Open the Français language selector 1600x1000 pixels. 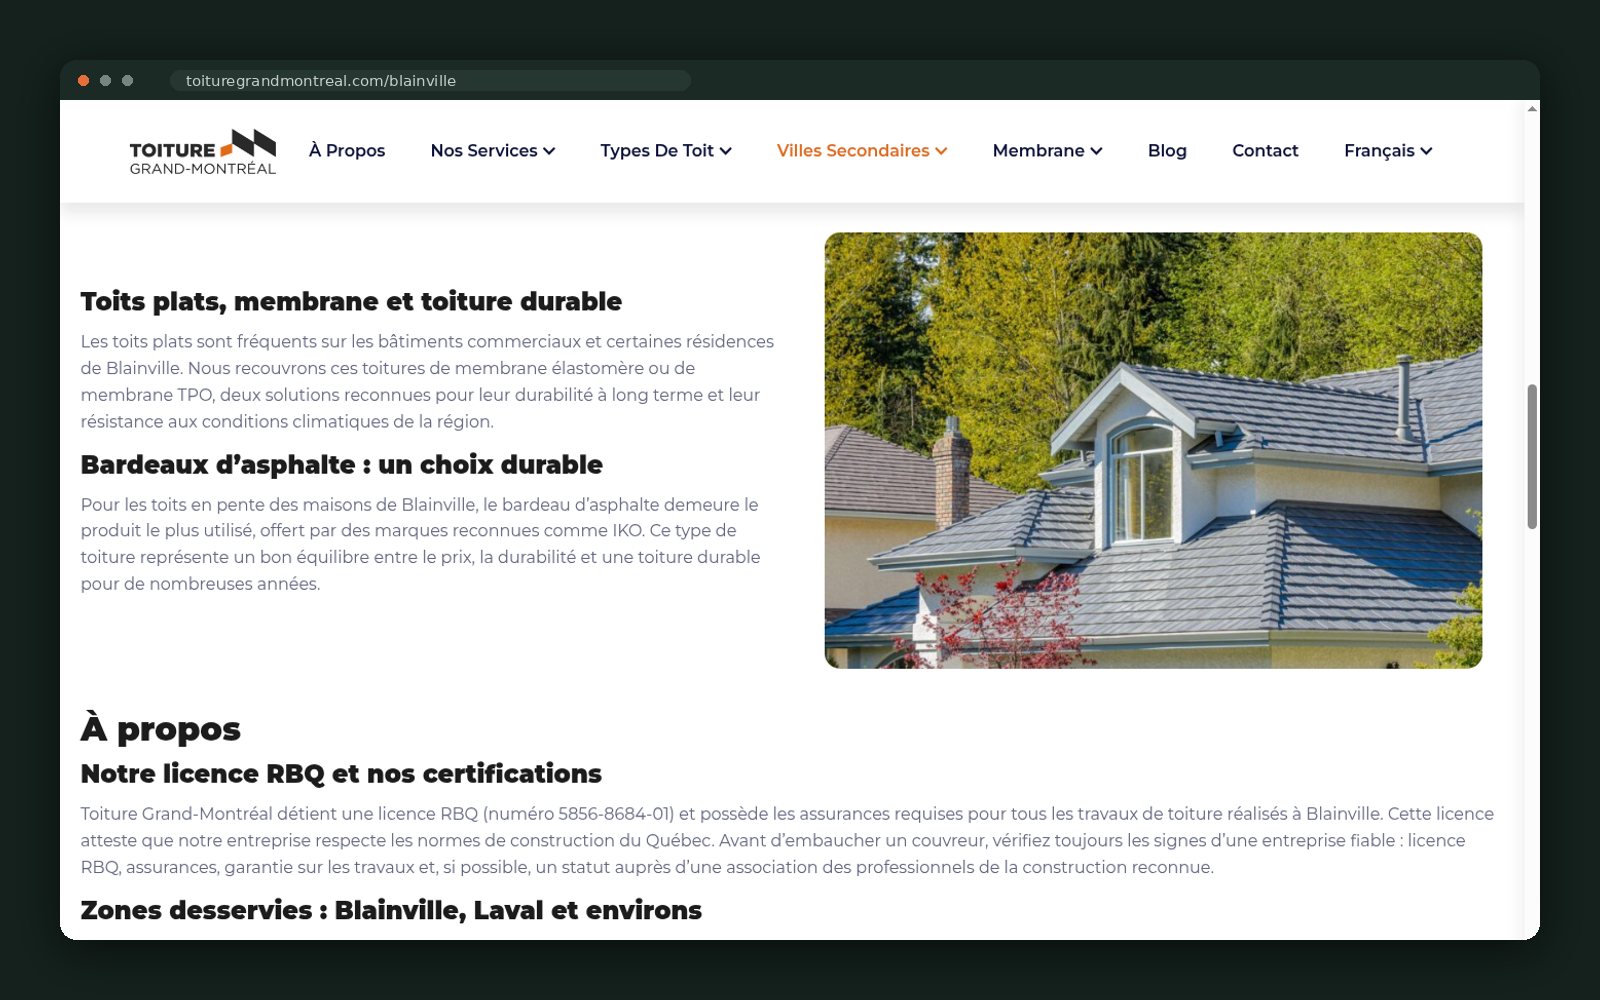point(1379,151)
